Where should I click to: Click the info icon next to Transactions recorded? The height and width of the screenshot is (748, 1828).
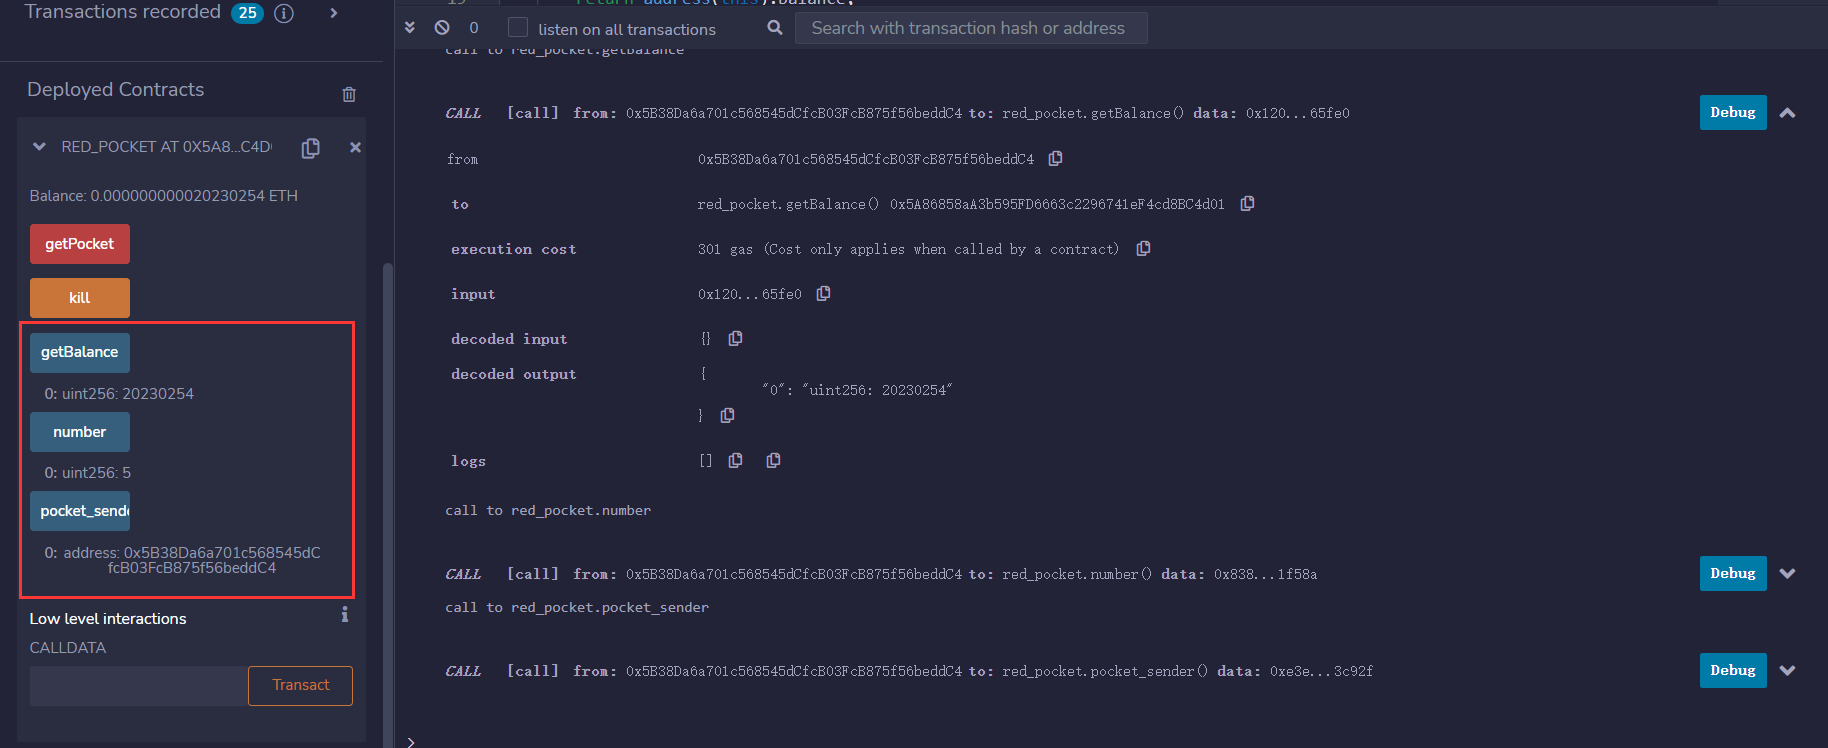coord(284,13)
